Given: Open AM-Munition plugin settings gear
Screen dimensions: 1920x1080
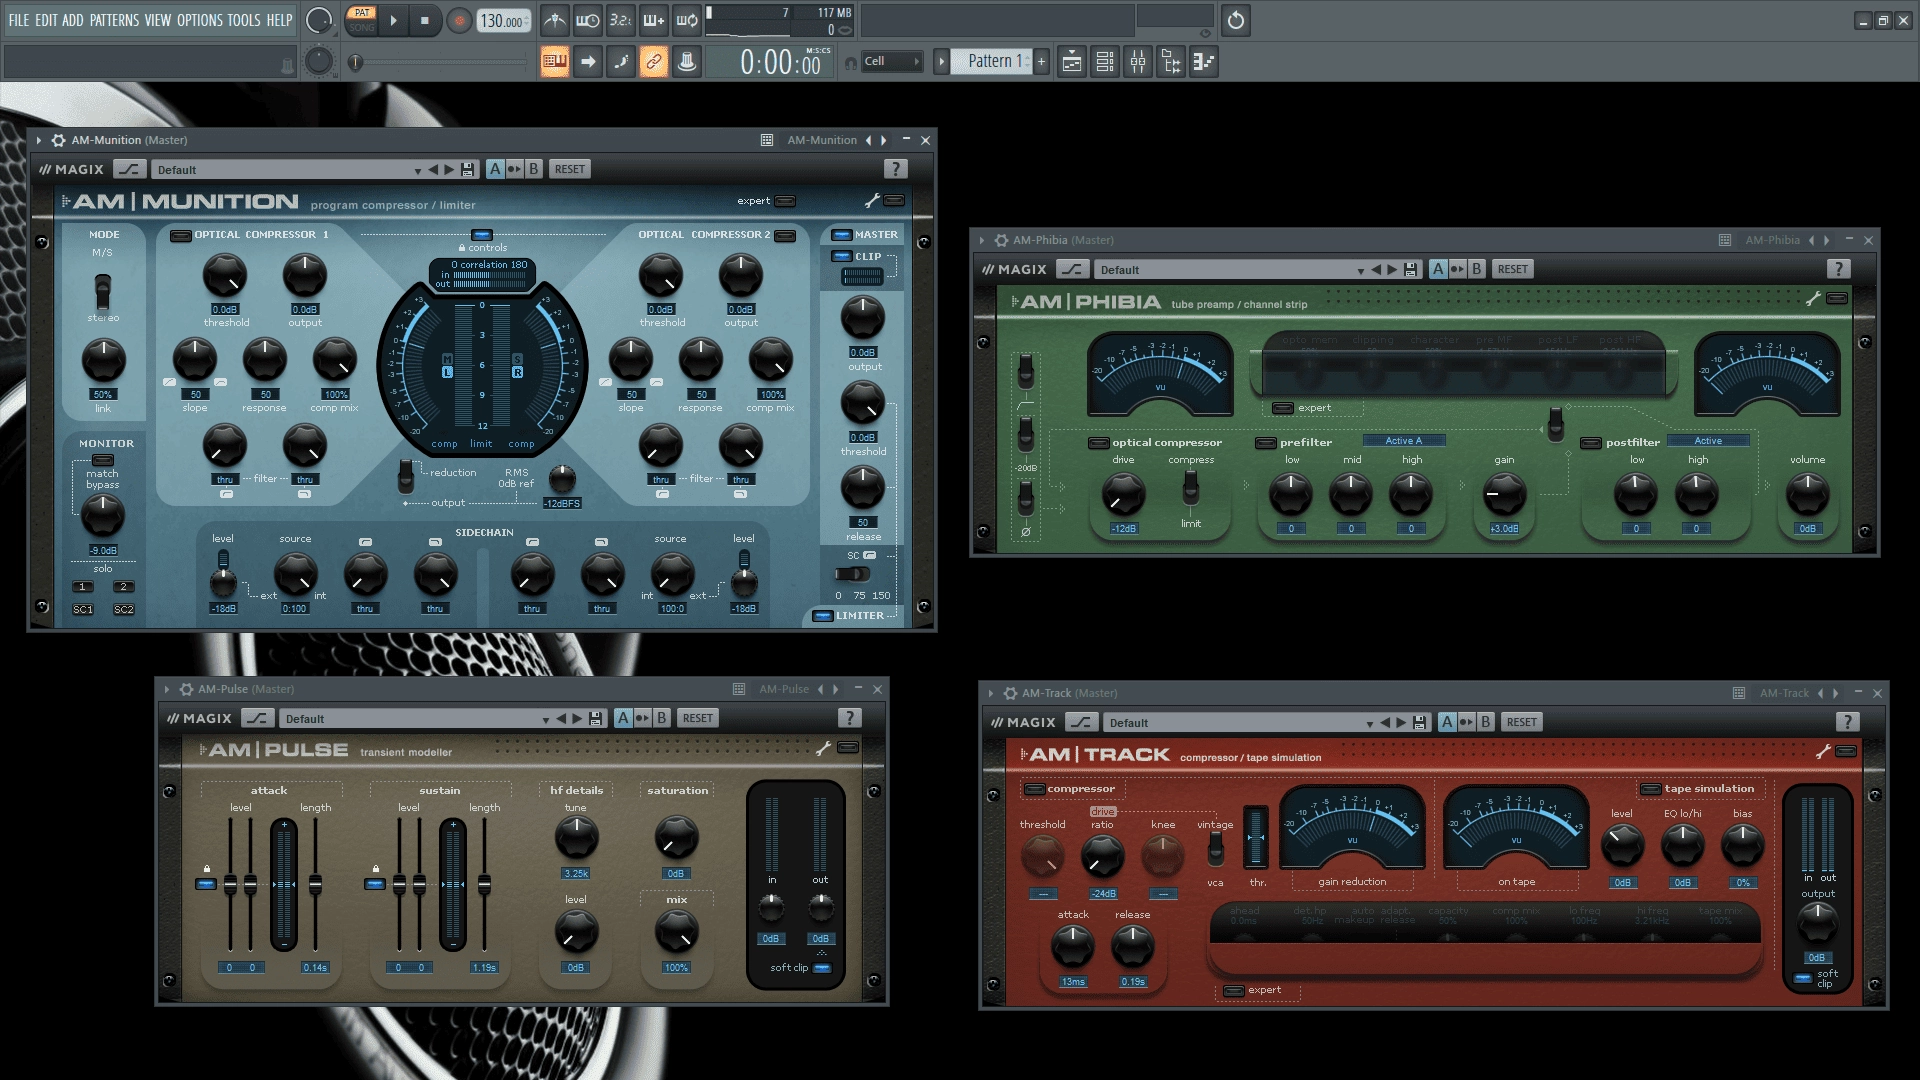Looking at the screenshot, I should pyautogui.click(x=58, y=140).
